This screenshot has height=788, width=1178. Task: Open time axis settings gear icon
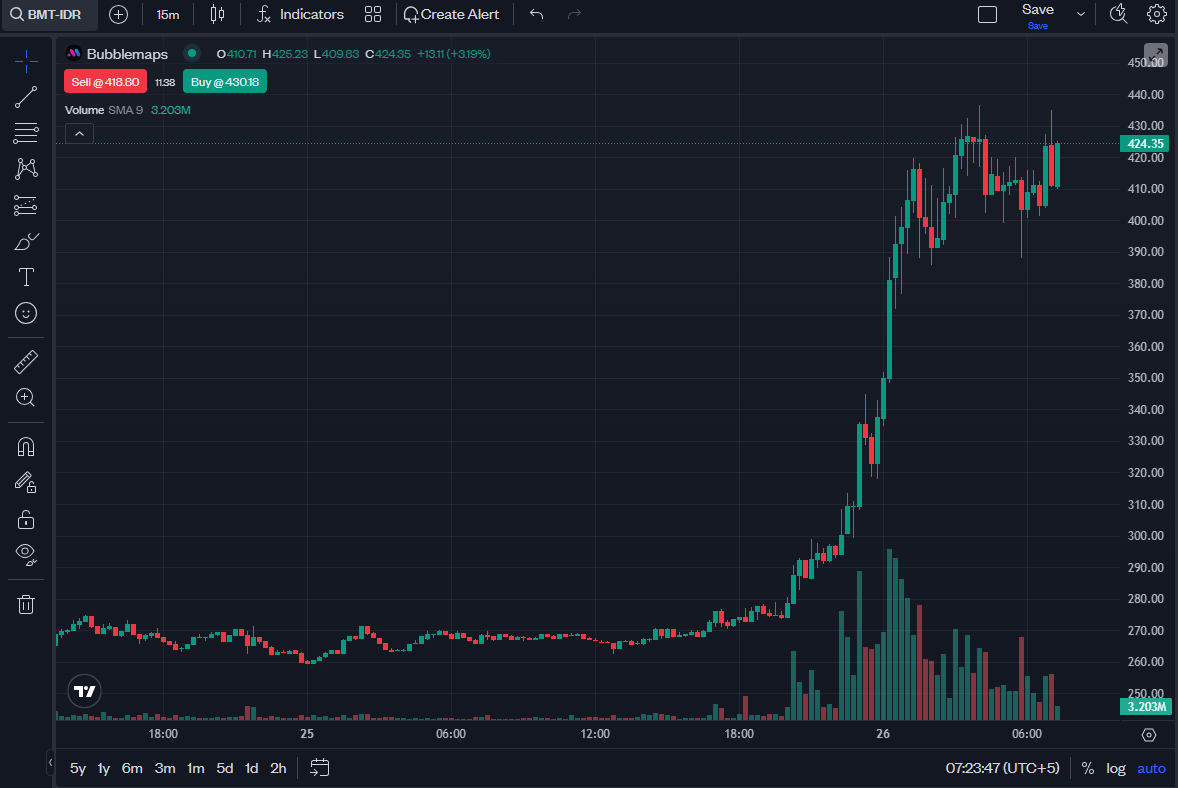pos(1149,735)
